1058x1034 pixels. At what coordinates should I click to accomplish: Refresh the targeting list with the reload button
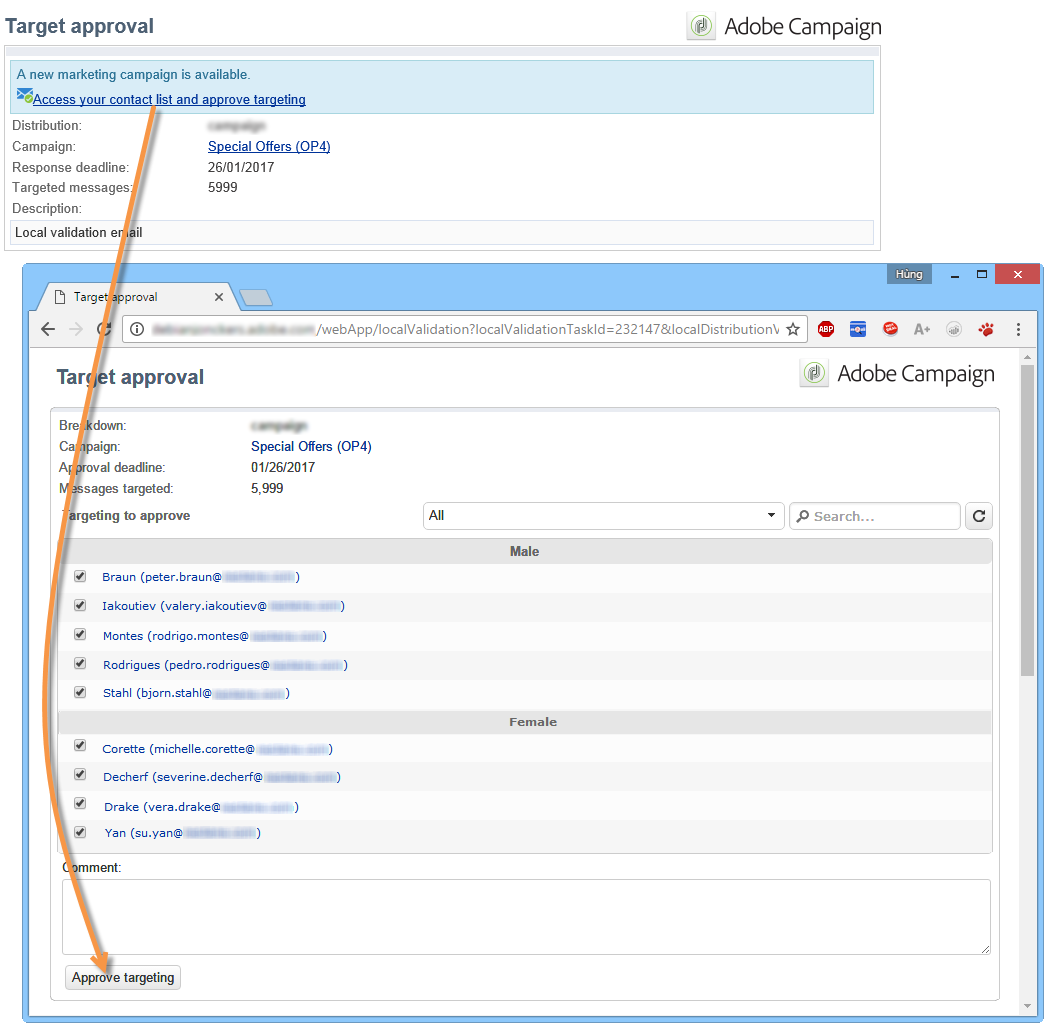click(978, 516)
